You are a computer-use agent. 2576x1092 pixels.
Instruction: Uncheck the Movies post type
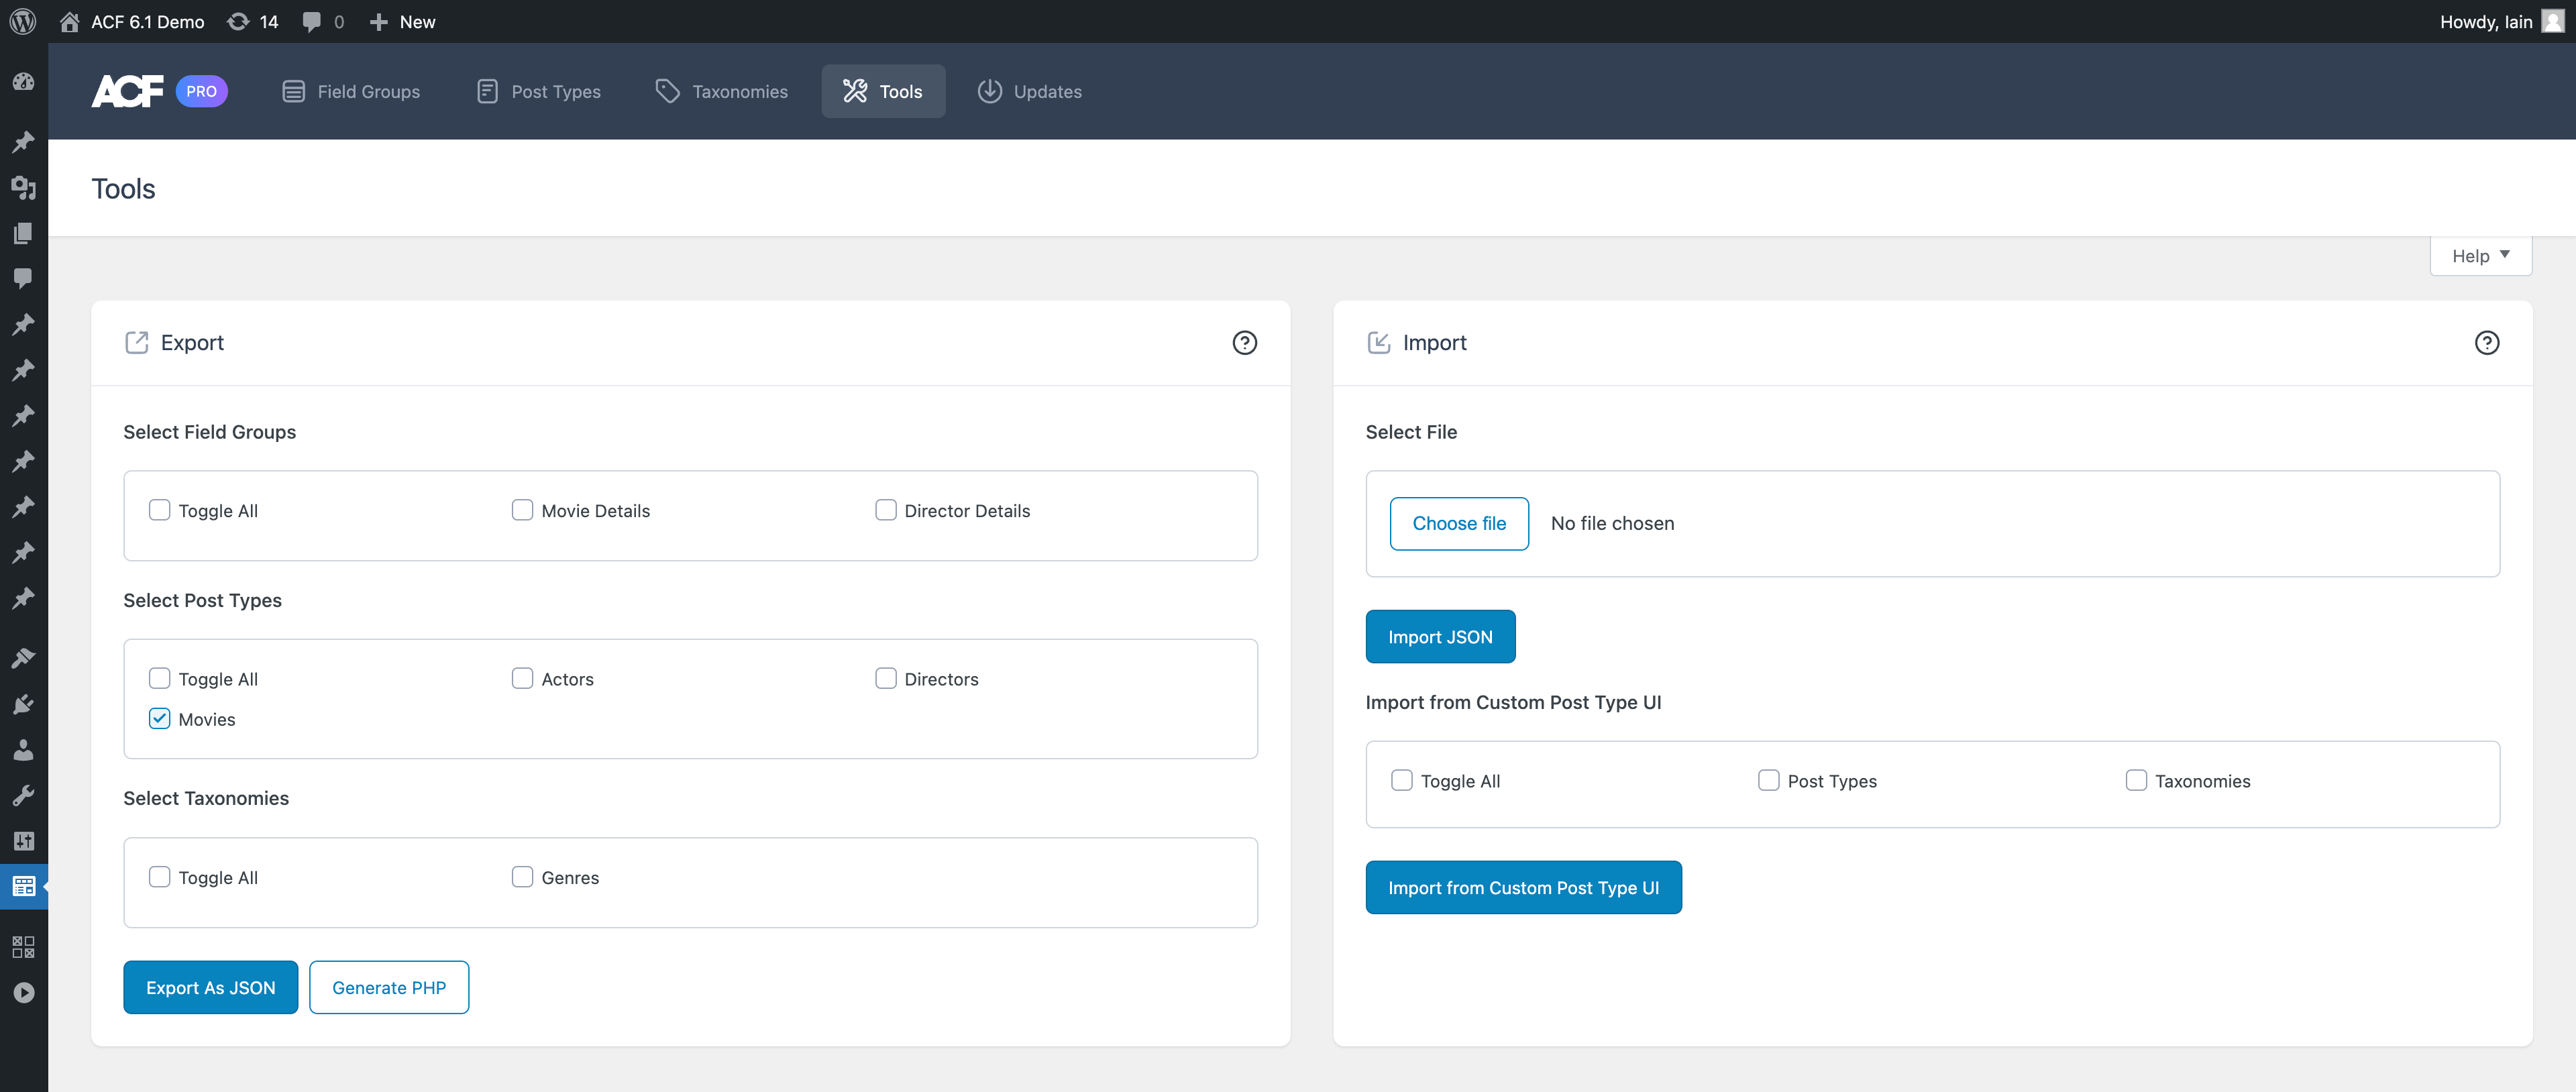tap(159, 718)
